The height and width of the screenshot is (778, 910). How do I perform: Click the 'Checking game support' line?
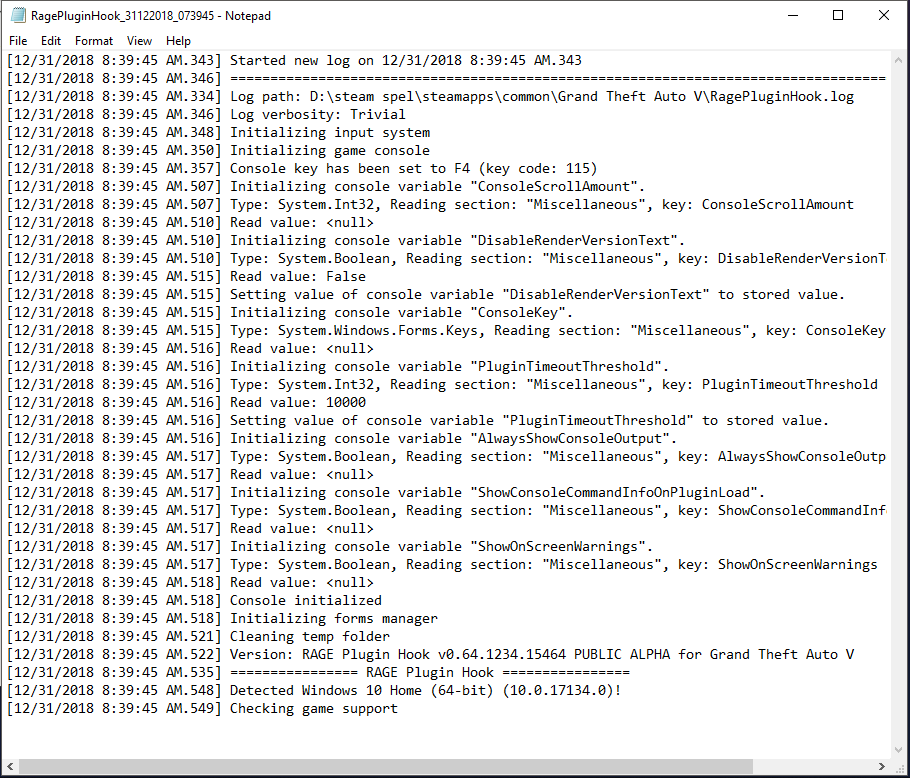(203, 708)
